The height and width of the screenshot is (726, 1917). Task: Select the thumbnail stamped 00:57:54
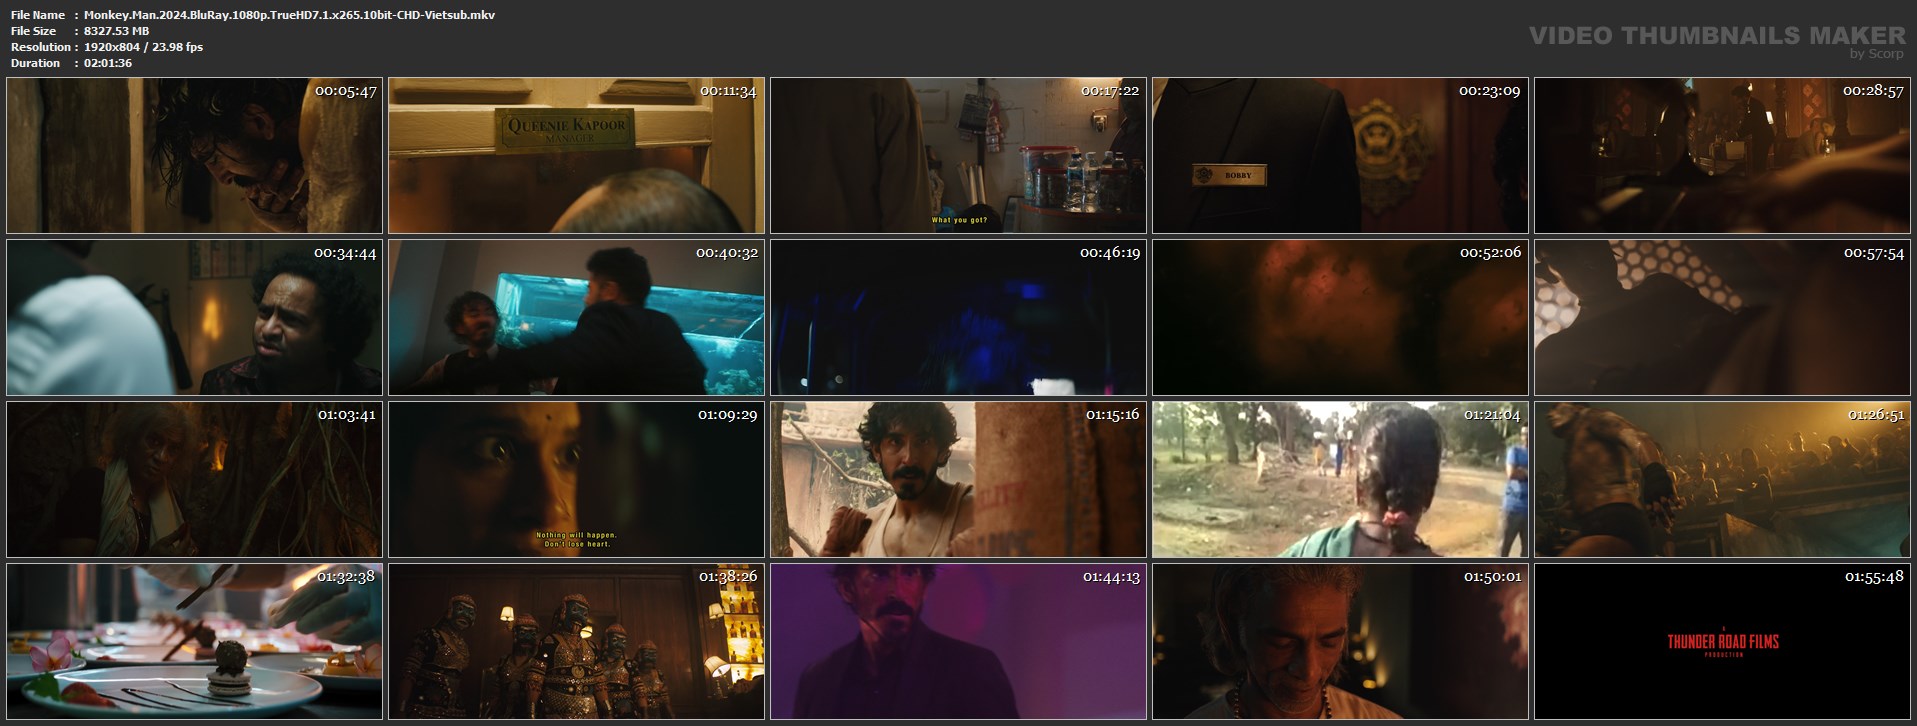(1722, 317)
